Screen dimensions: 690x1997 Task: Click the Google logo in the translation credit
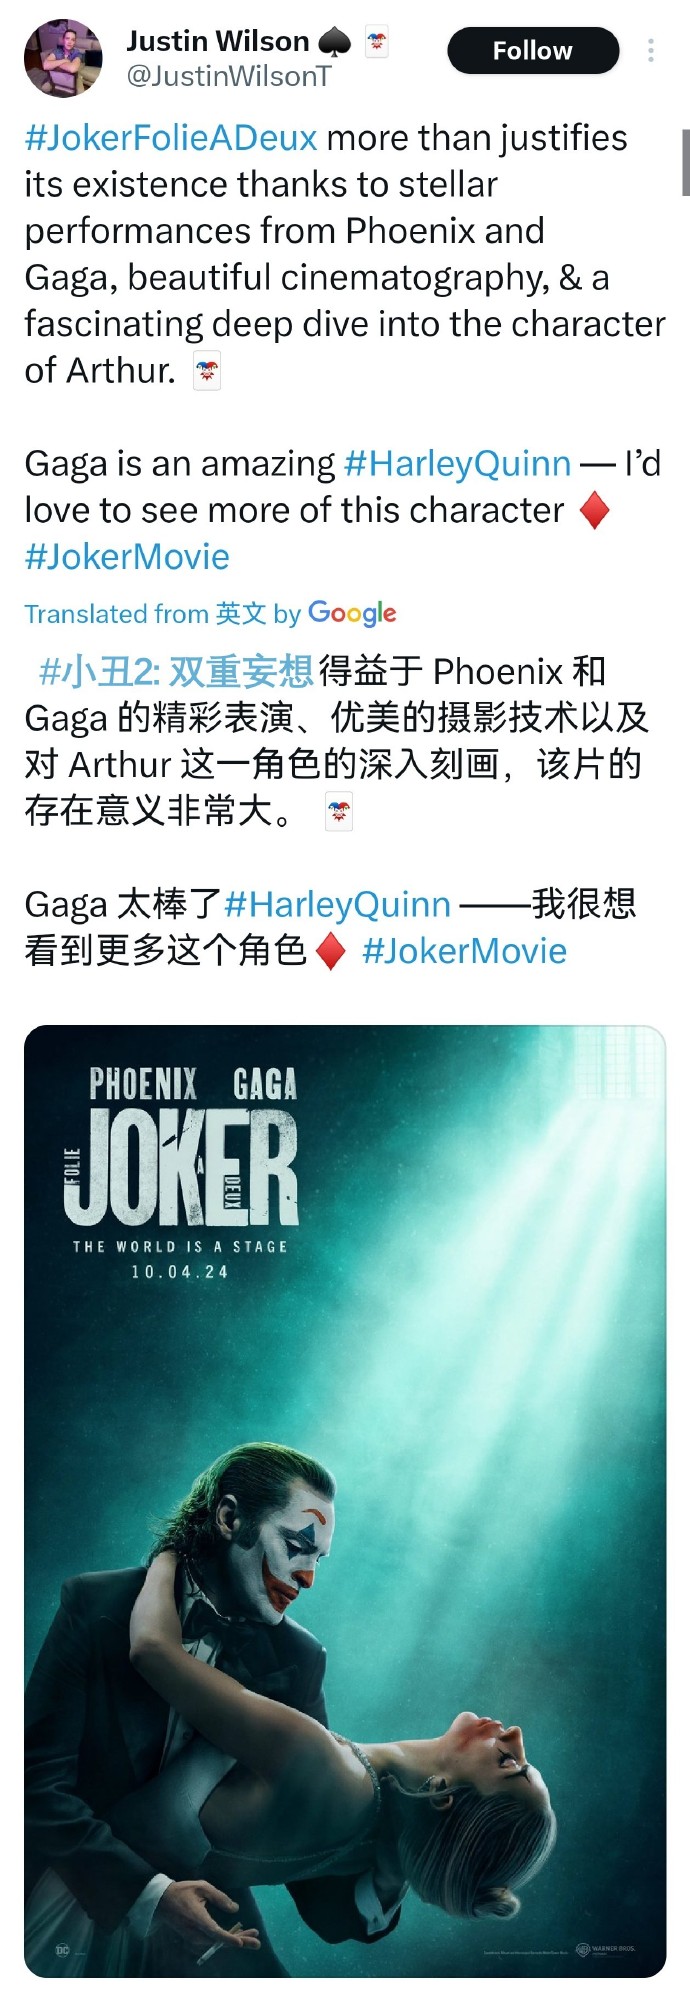pyautogui.click(x=352, y=614)
